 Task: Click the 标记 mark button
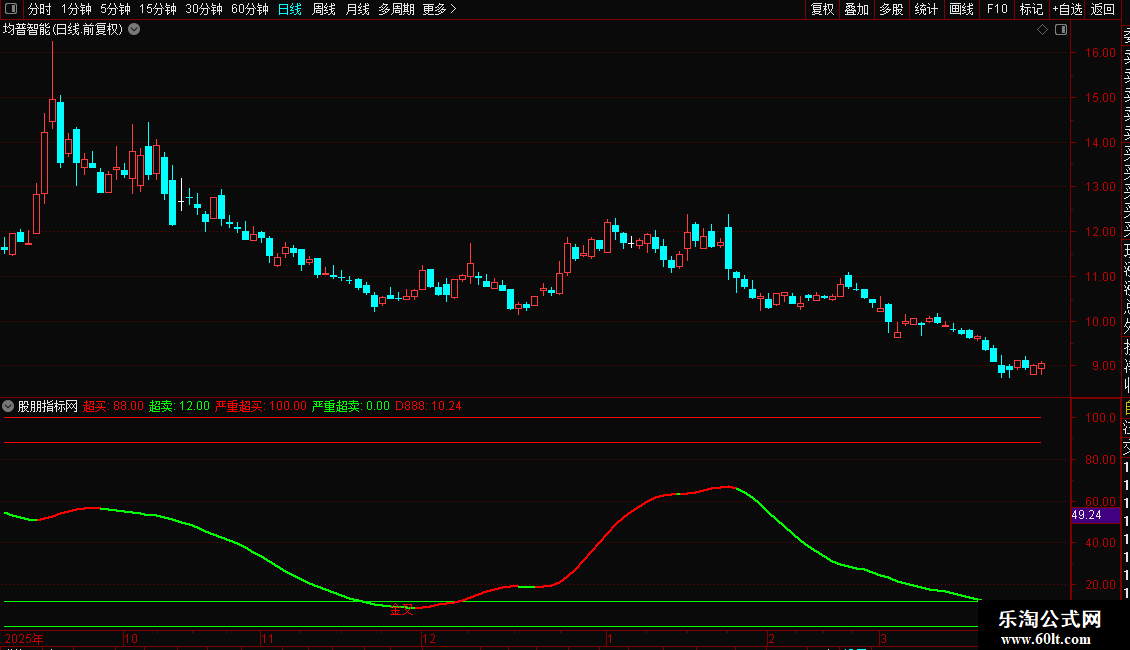[x=1031, y=9]
